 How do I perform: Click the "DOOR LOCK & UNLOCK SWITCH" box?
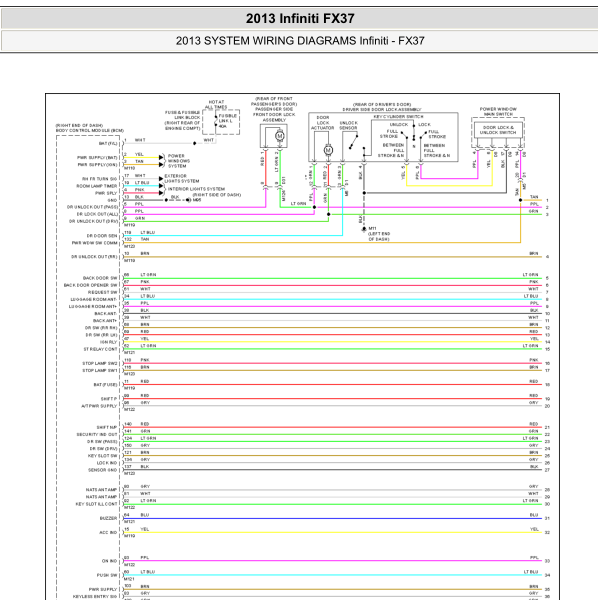[498, 130]
